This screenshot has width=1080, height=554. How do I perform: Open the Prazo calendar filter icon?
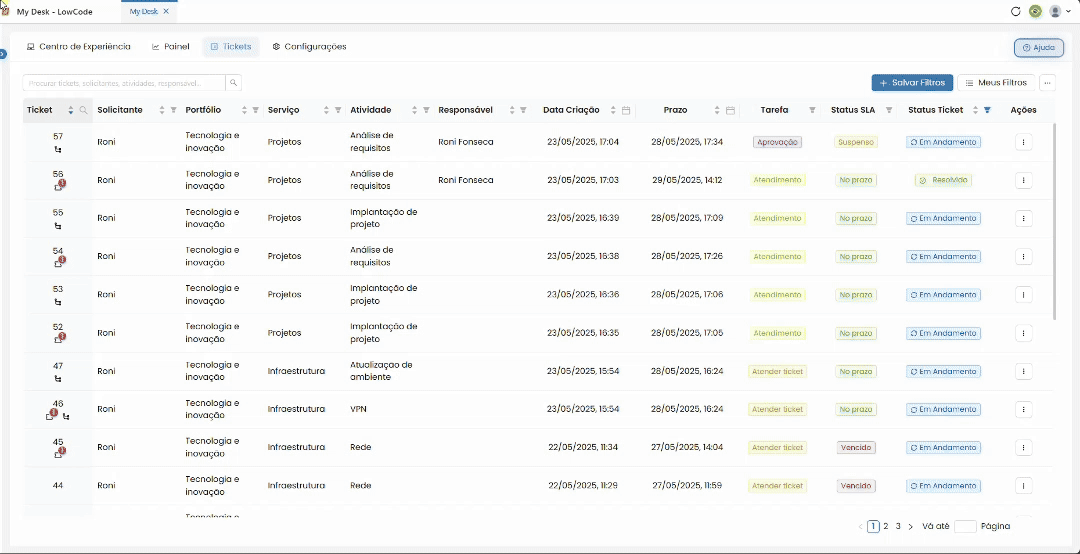[731, 110]
